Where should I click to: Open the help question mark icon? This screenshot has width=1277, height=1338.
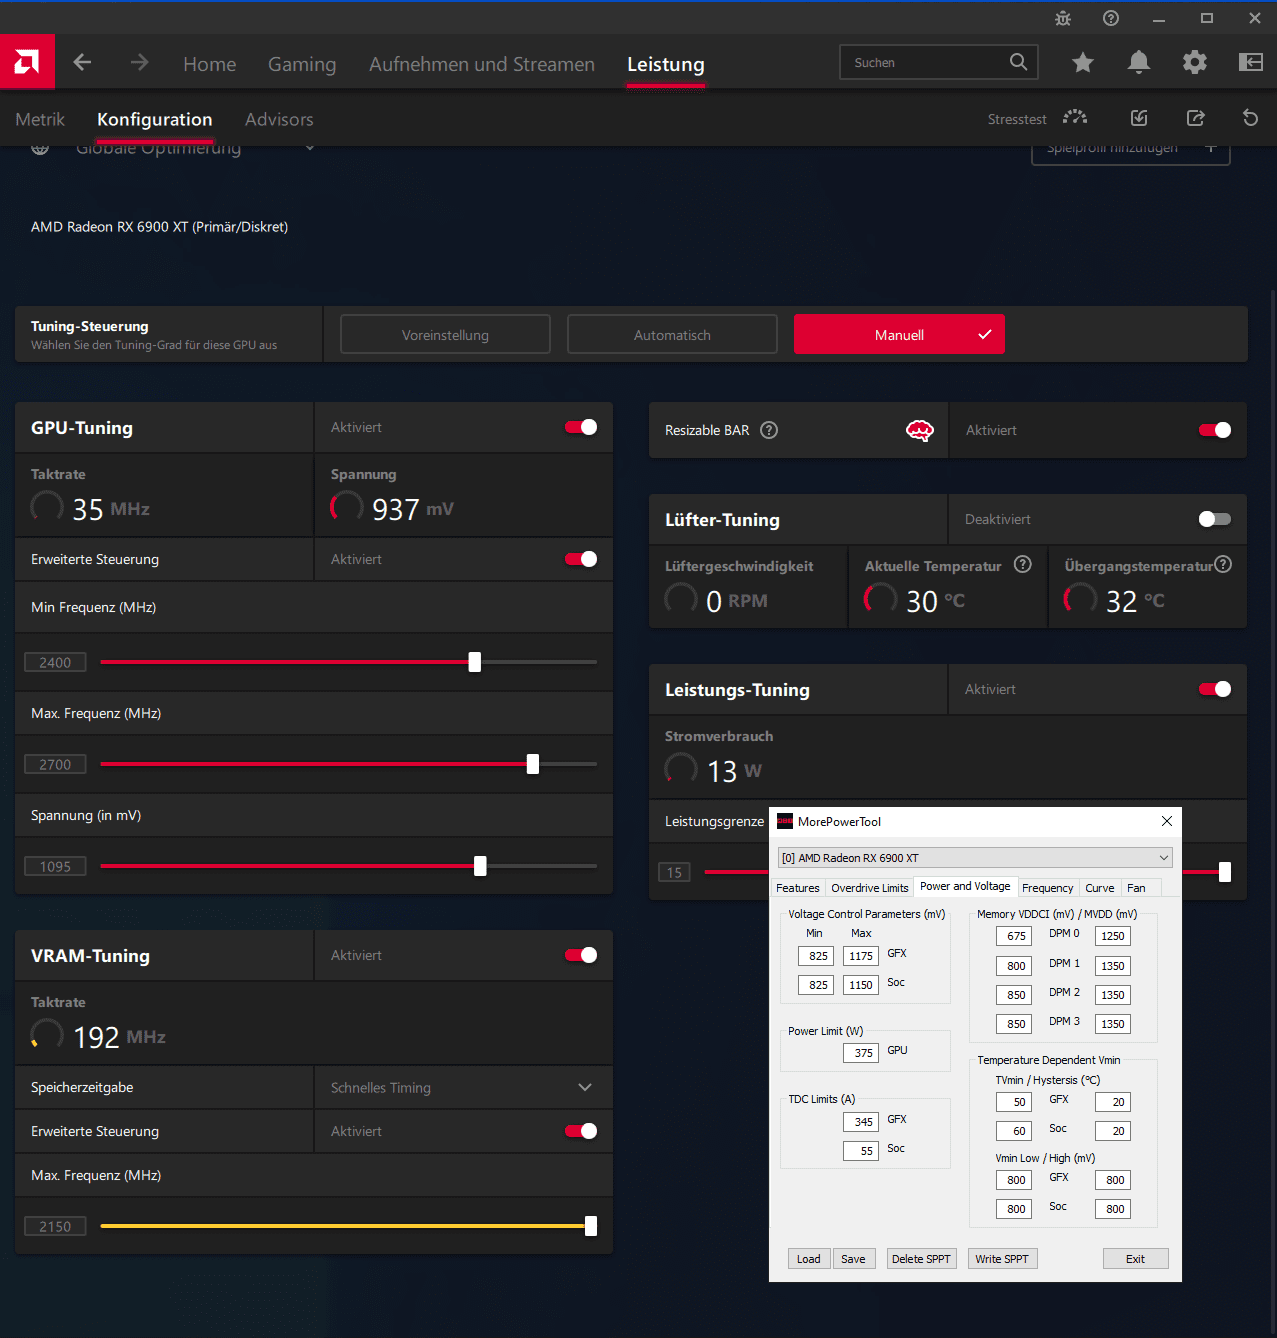point(1111,18)
